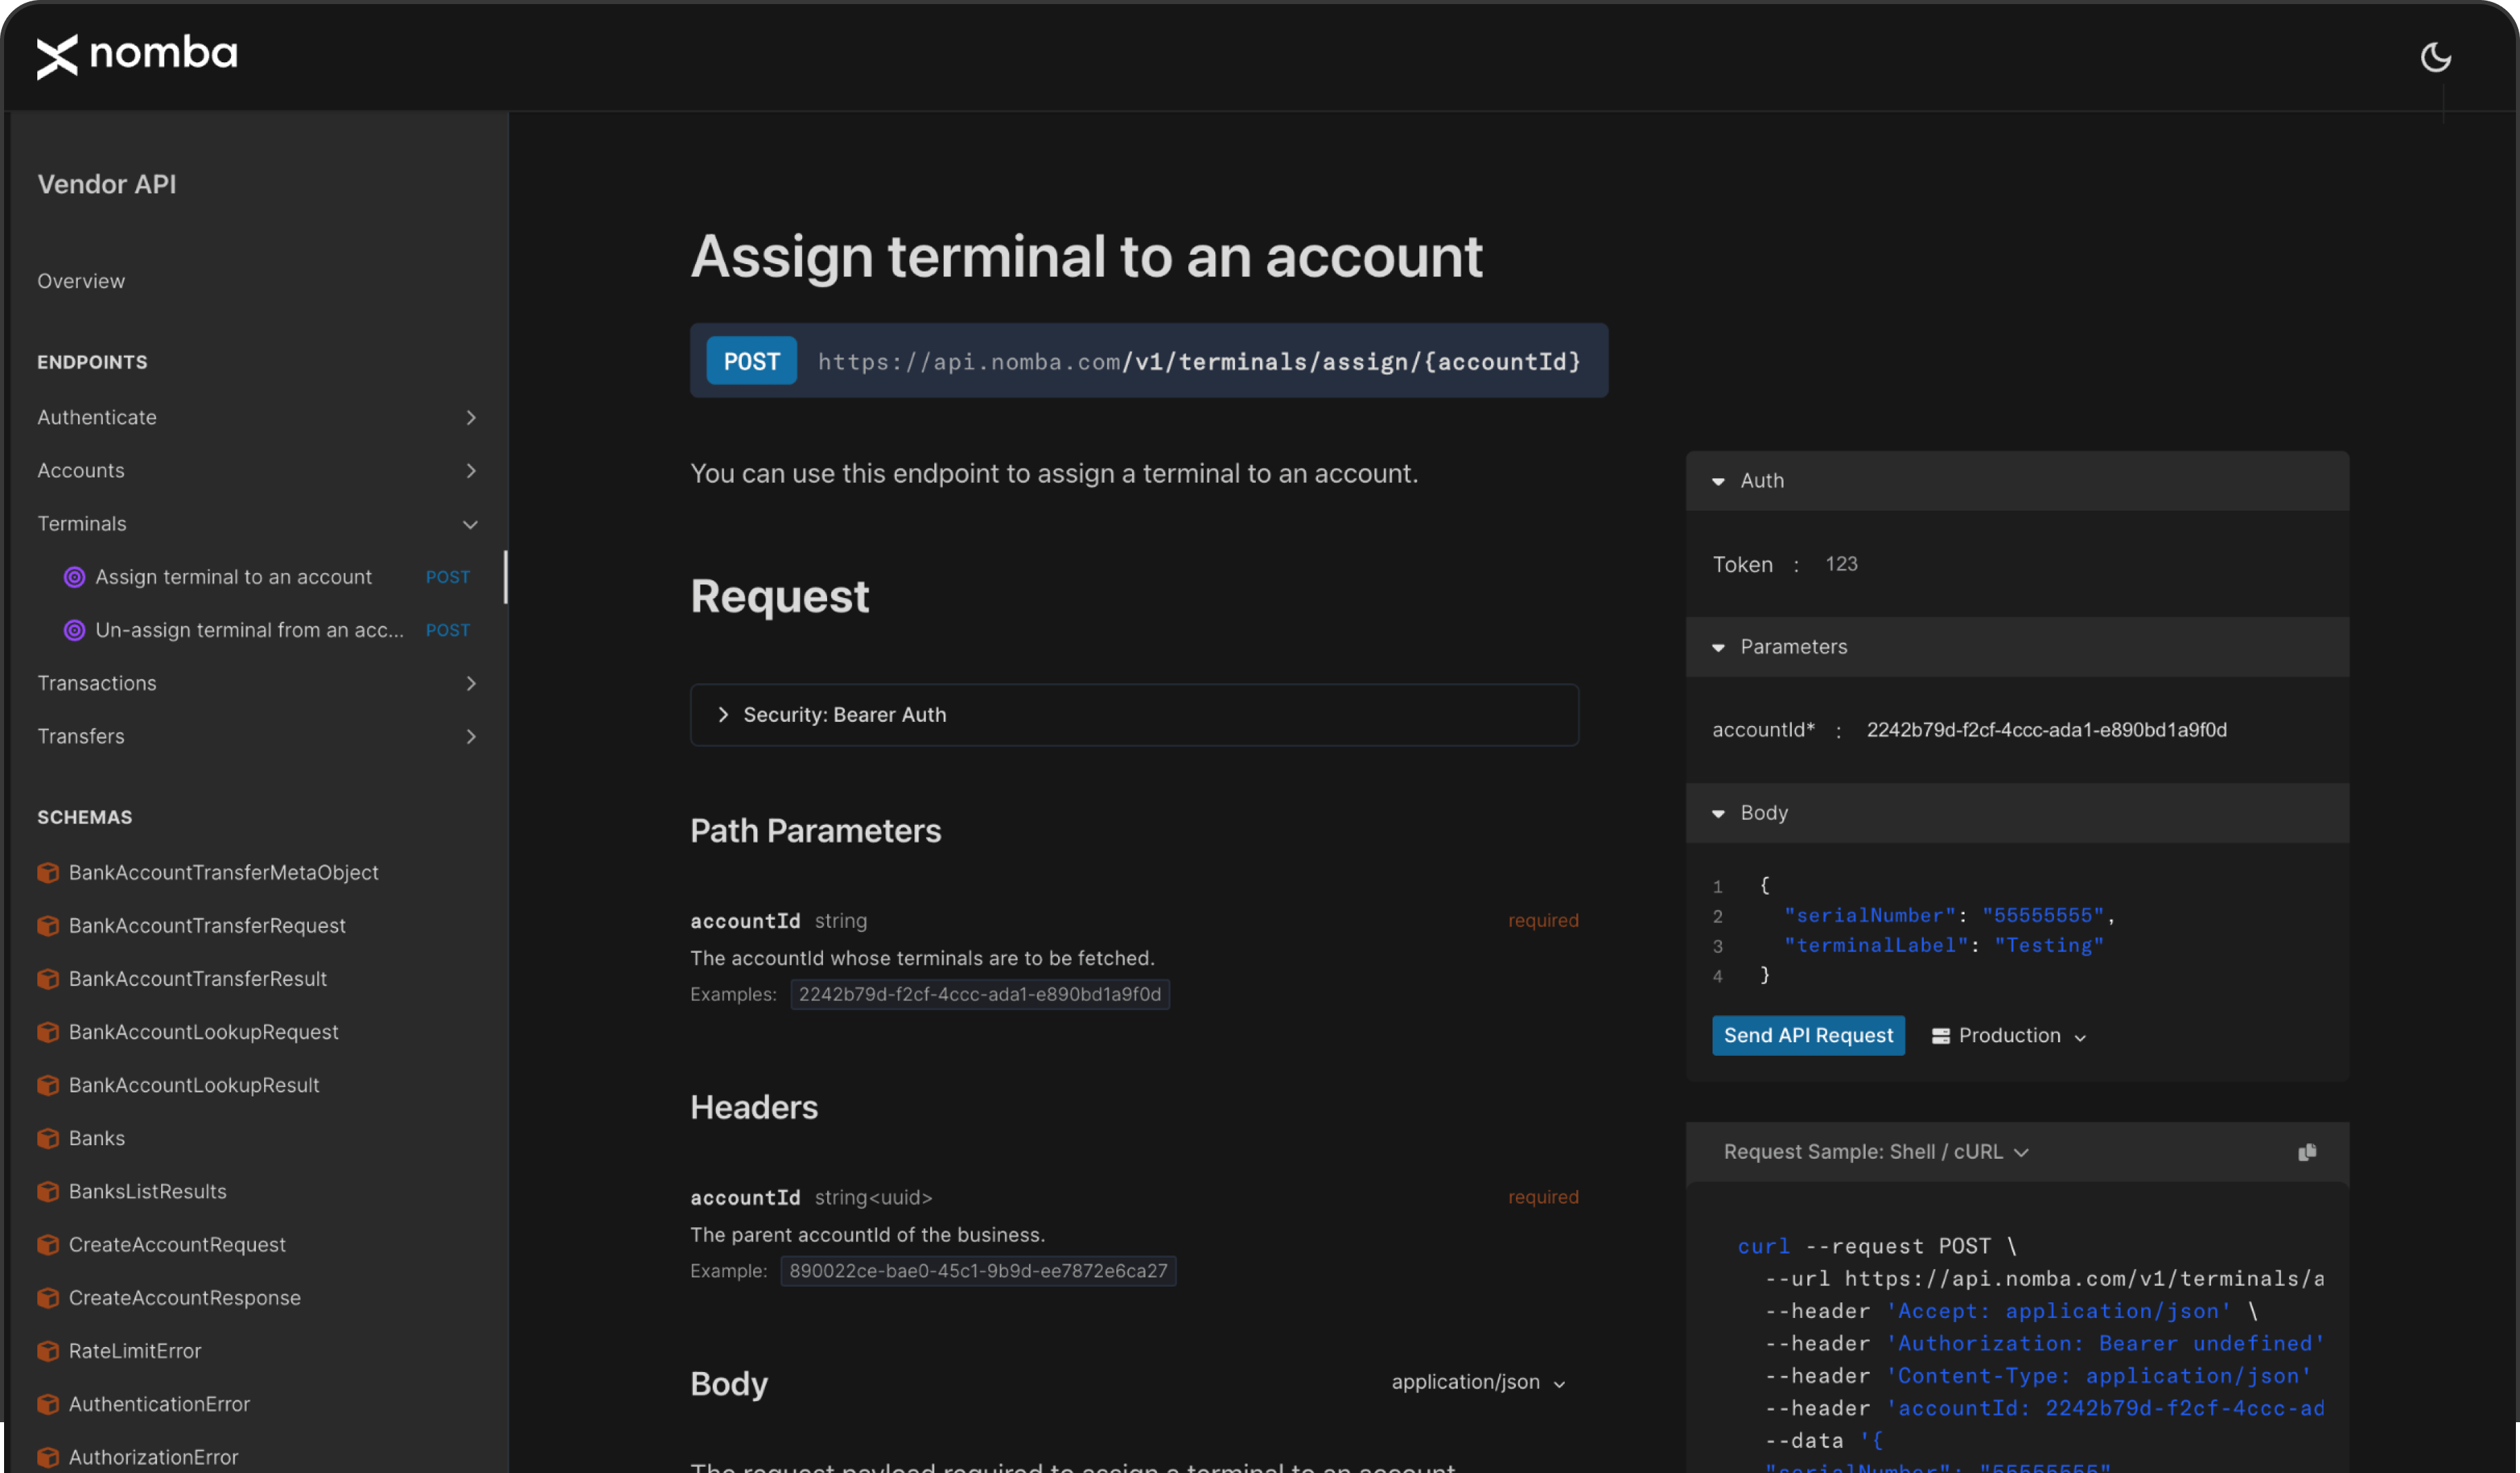Click the Banks schema cube icon

(x=48, y=1138)
